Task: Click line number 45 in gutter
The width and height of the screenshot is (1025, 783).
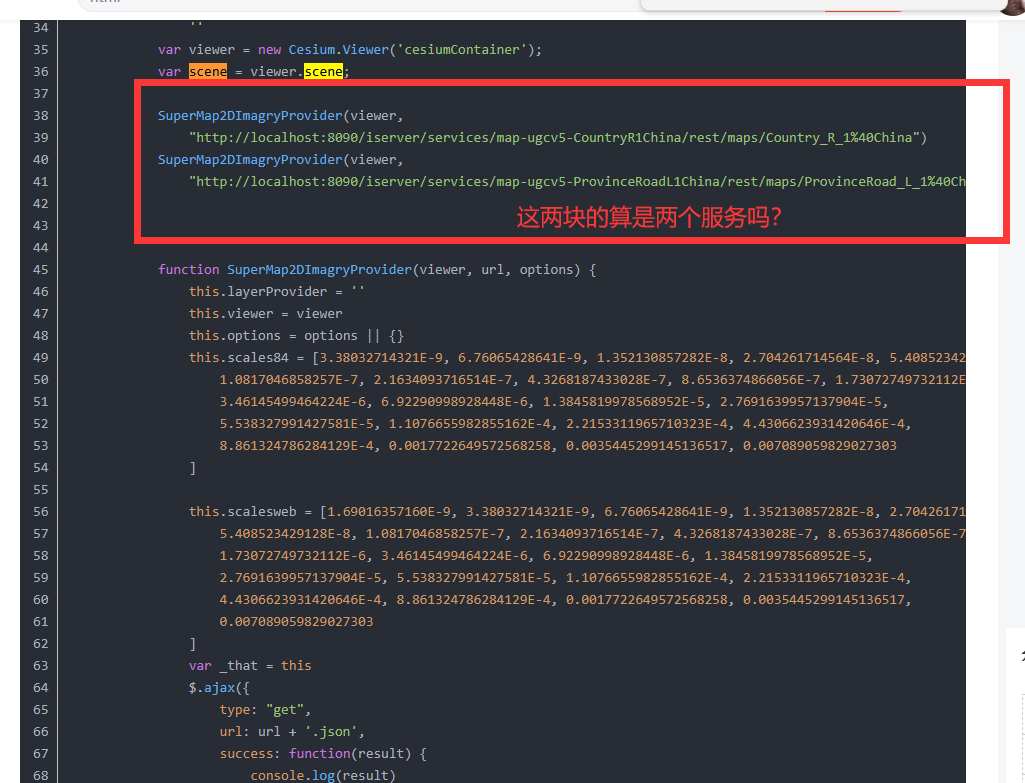Action: [x=41, y=270]
